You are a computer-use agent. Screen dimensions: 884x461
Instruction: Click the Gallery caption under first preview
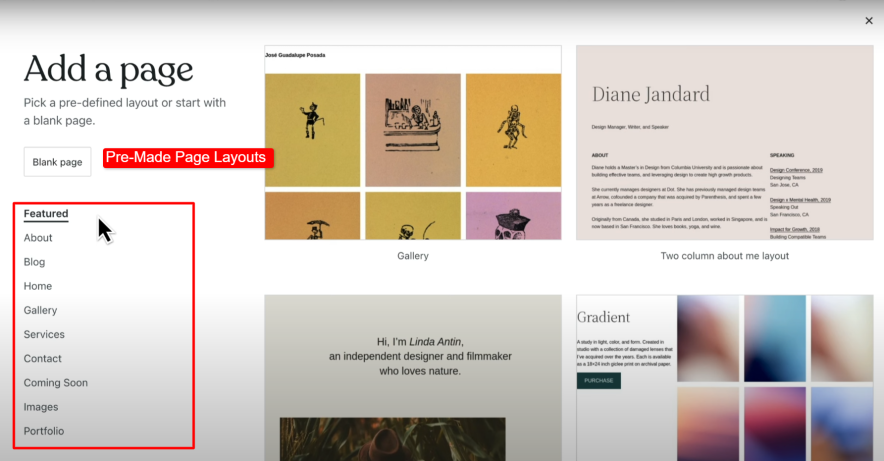(413, 256)
